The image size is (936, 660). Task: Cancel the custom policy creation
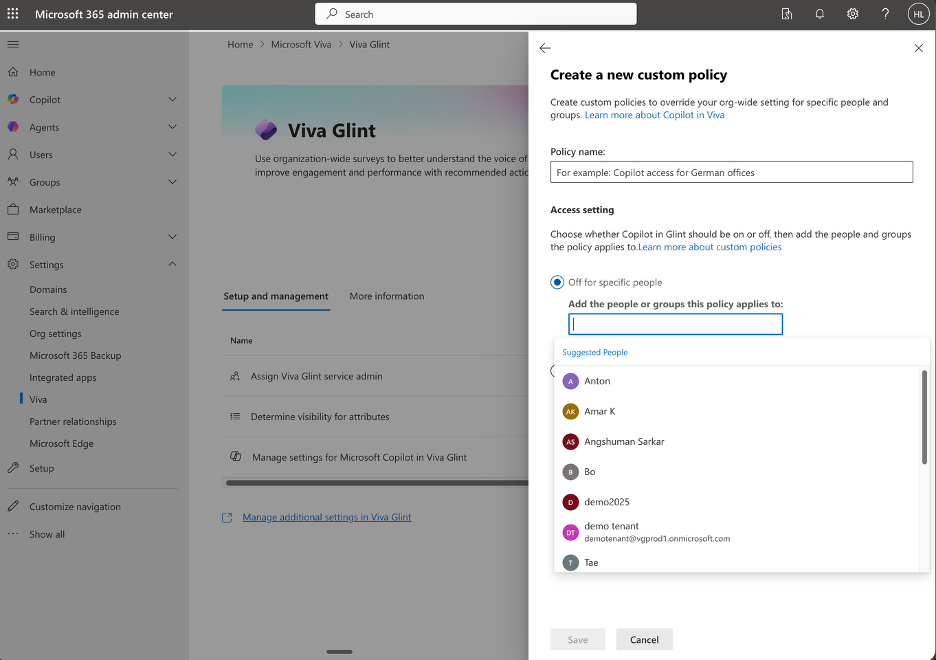tap(644, 639)
